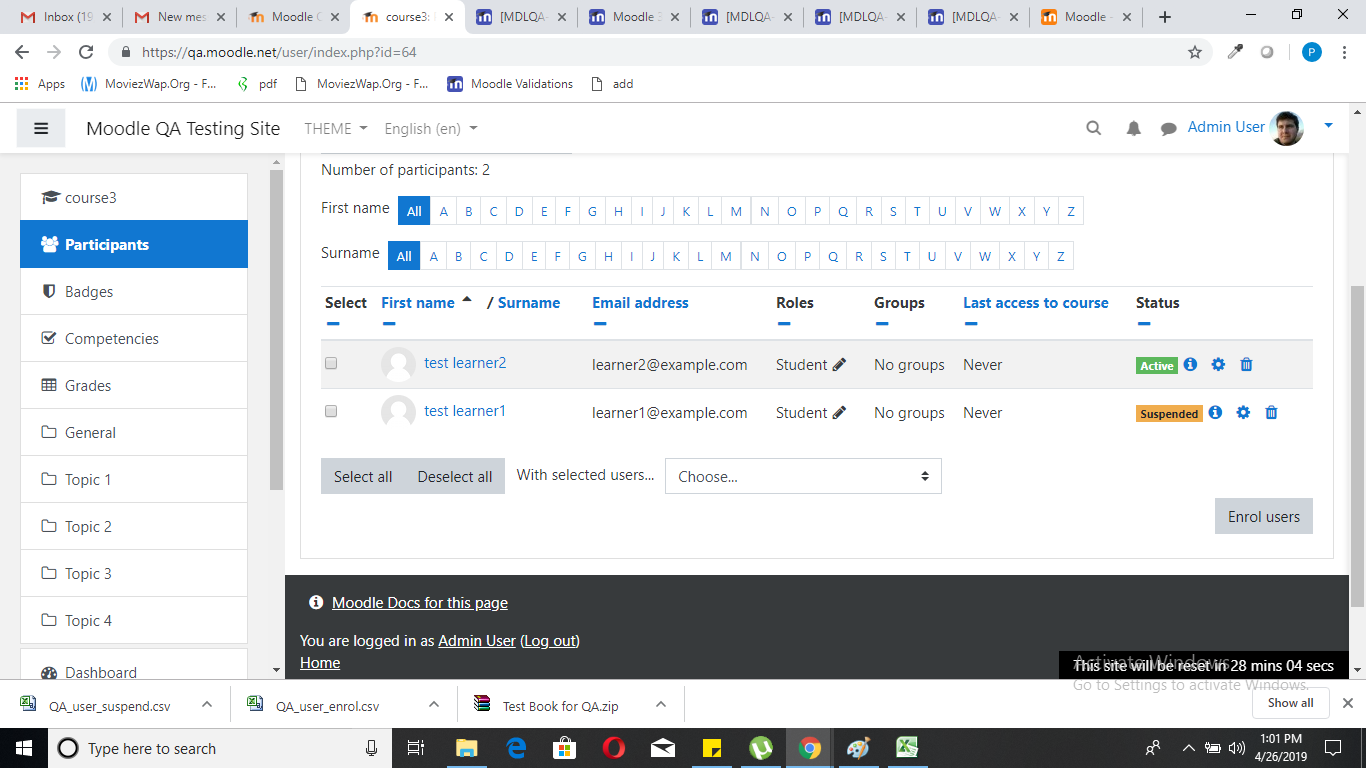Image resolution: width=1366 pixels, height=768 pixels.
Task: Open Badges in the course sidebar
Action: coord(134,291)
